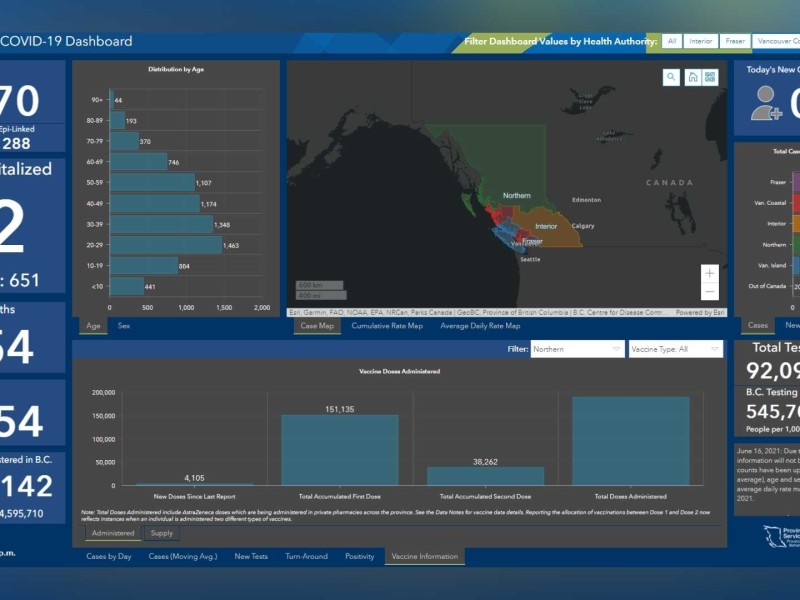This screenshot has height=600, width=800.
Task: Zoom out with the map minus button
Action: coord(710,291)
